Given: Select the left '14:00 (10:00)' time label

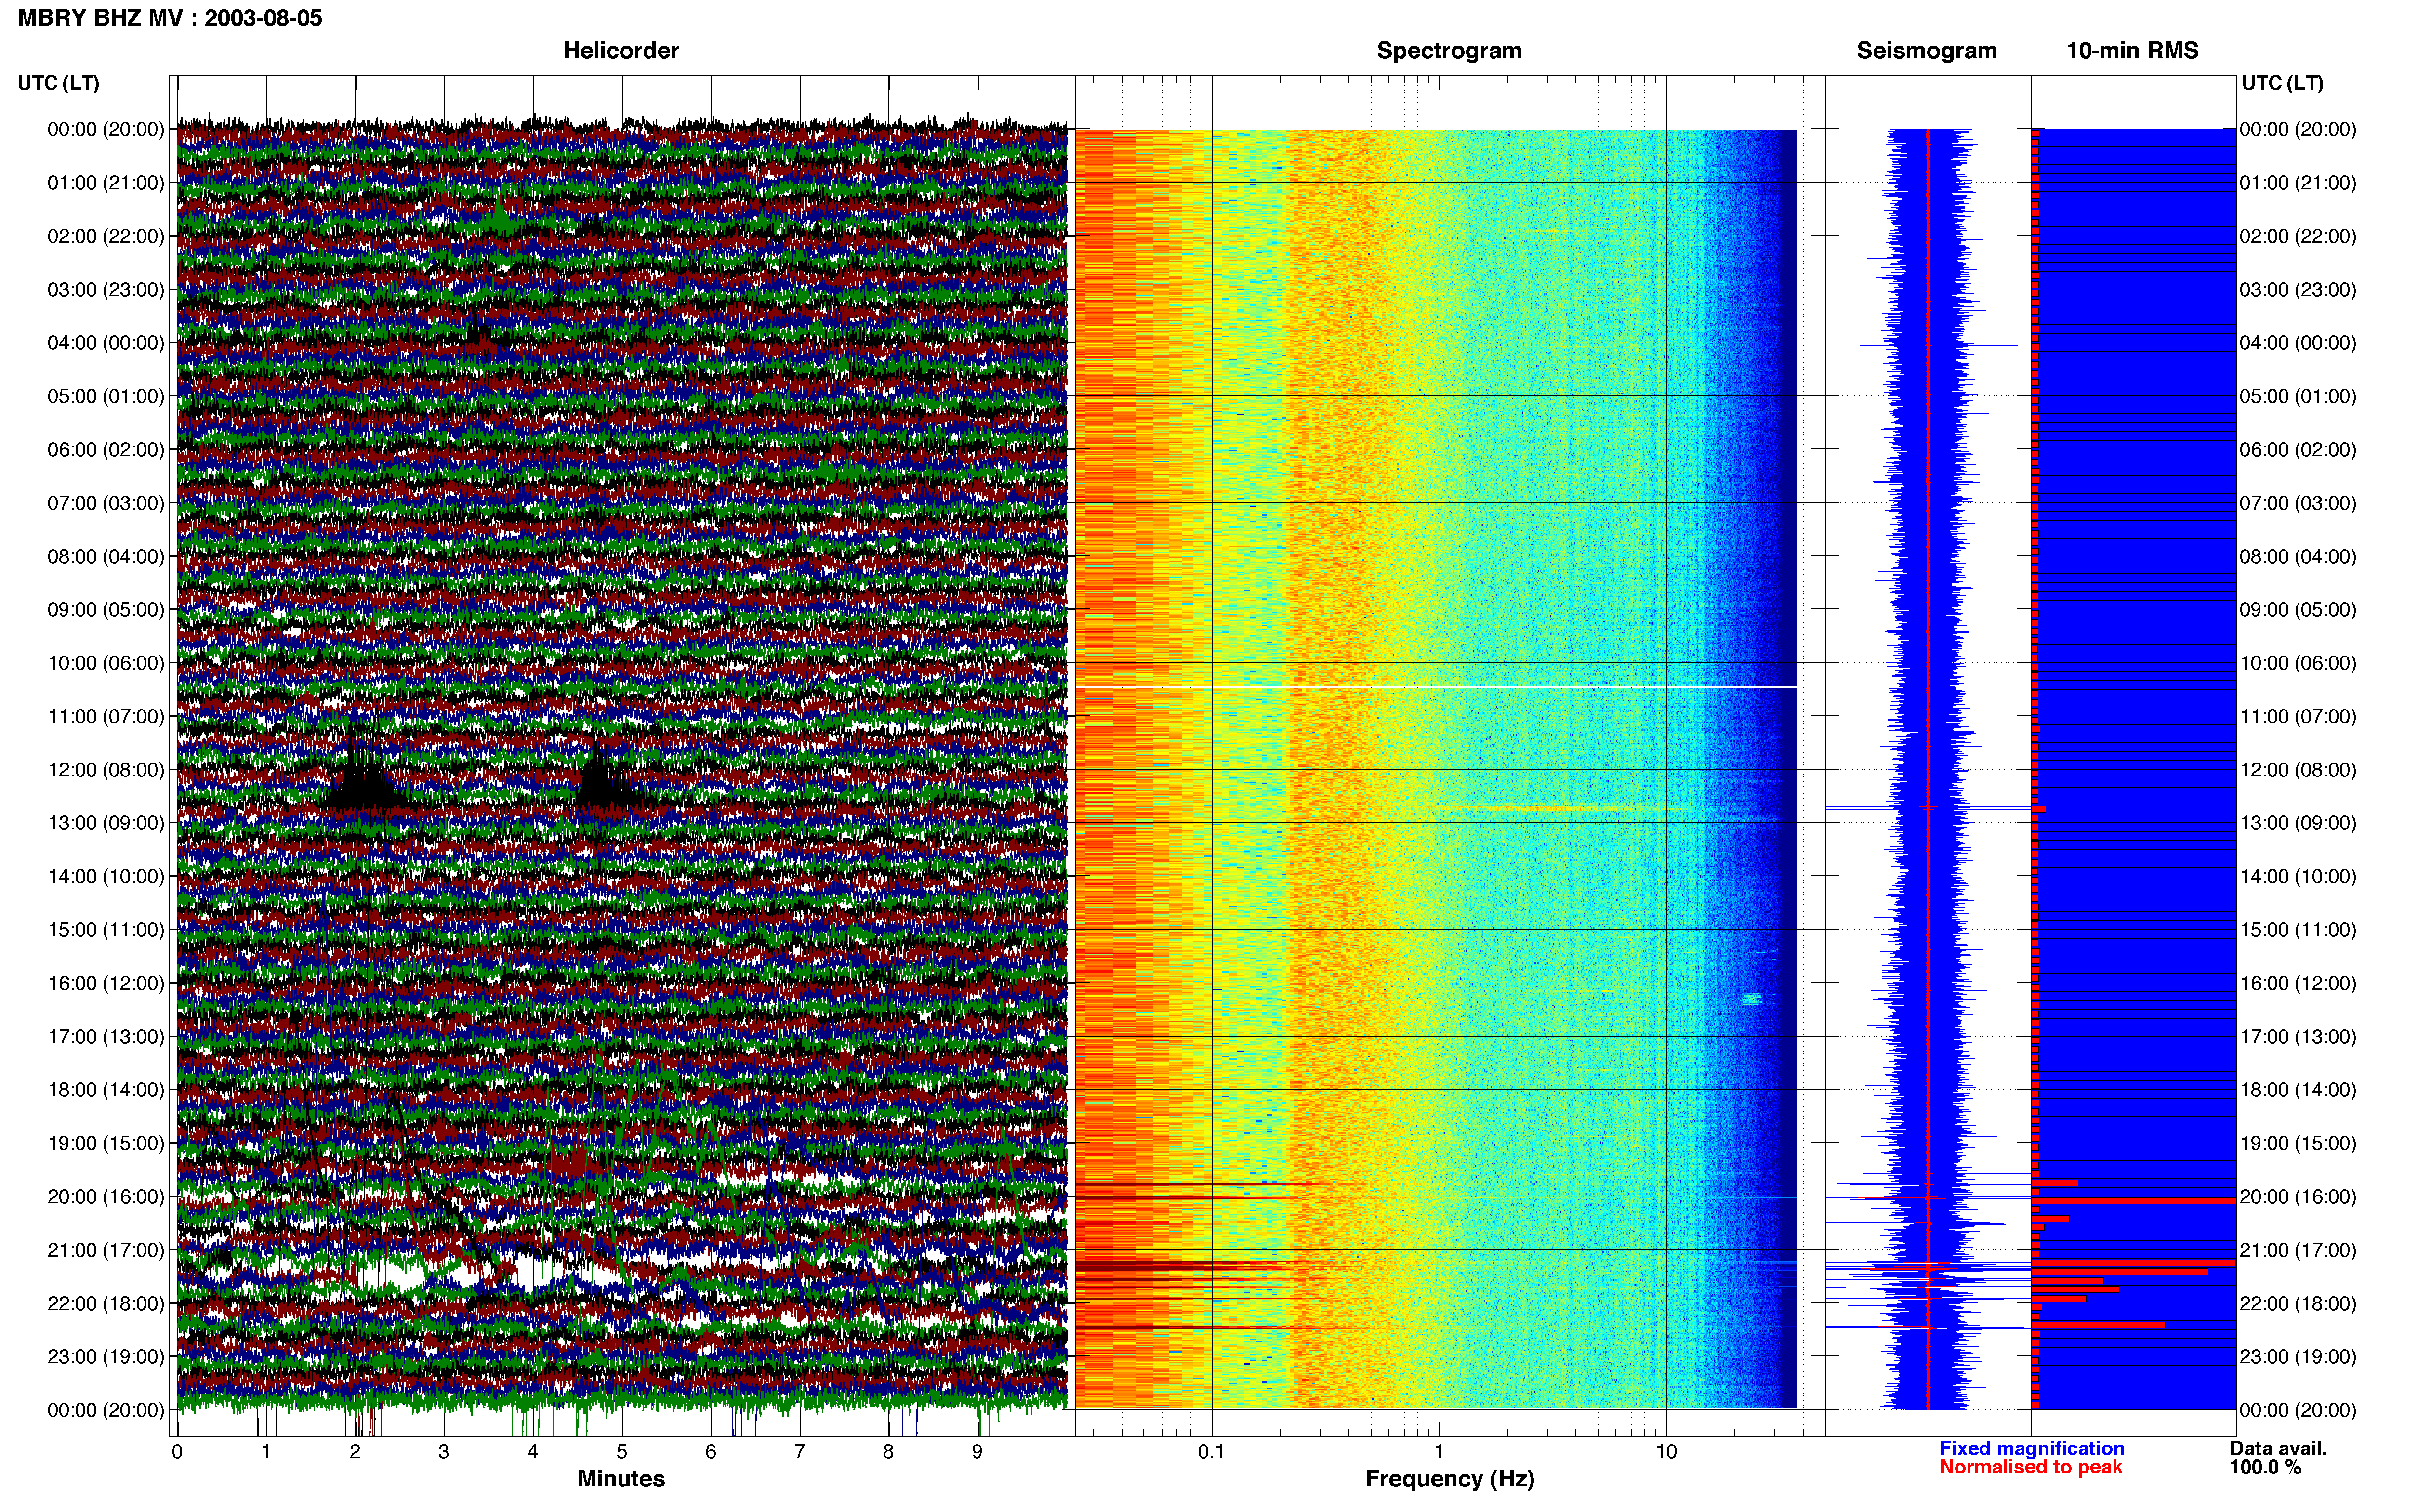Looking at the screenshot, I should [x=106, y=877].
